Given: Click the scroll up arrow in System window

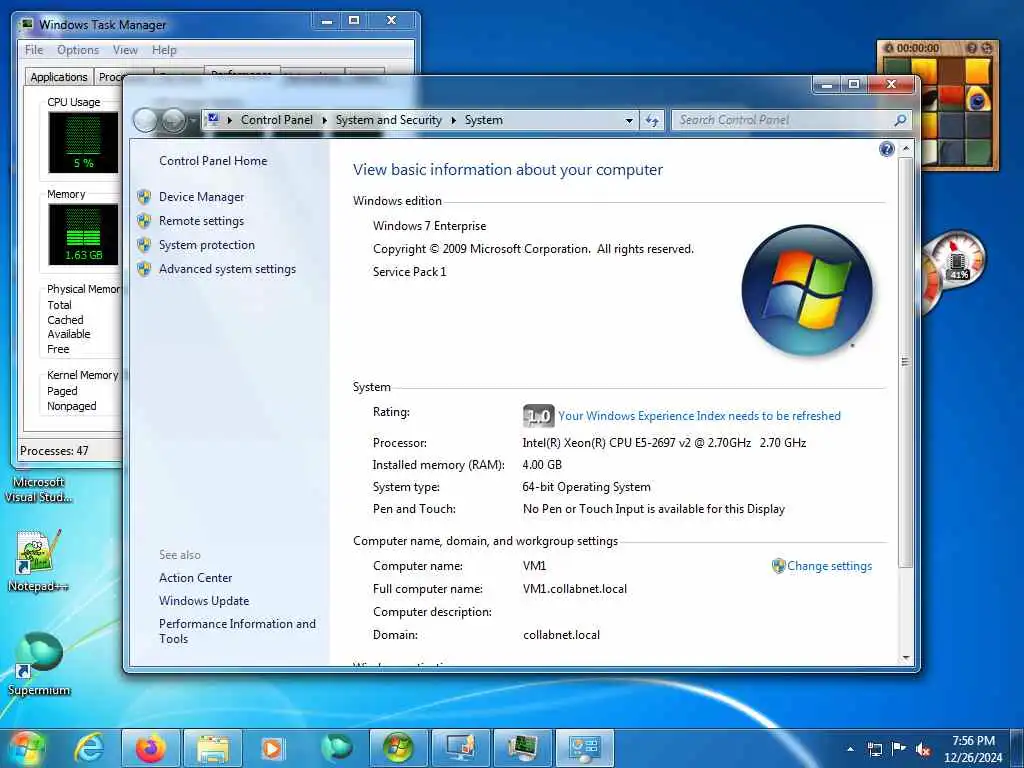Looking at the screenshot, I should click(x=905, y=150).
